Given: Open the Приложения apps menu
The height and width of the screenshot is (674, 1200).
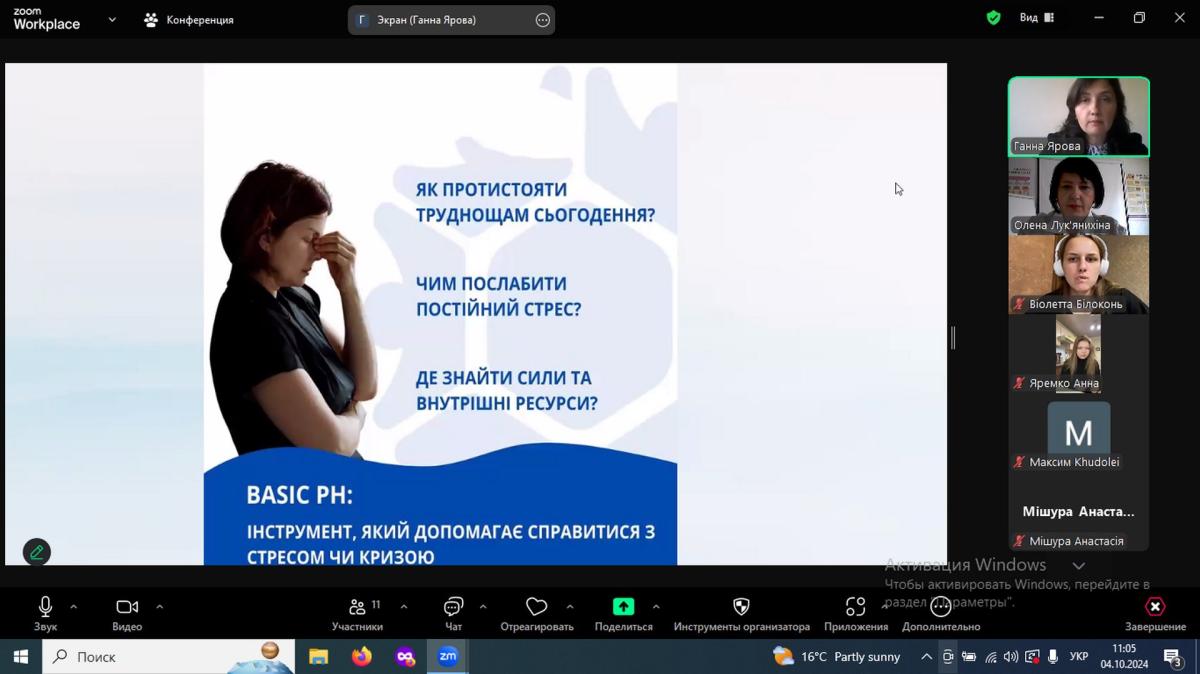Looking at the screenshot, I should (856, 614).
